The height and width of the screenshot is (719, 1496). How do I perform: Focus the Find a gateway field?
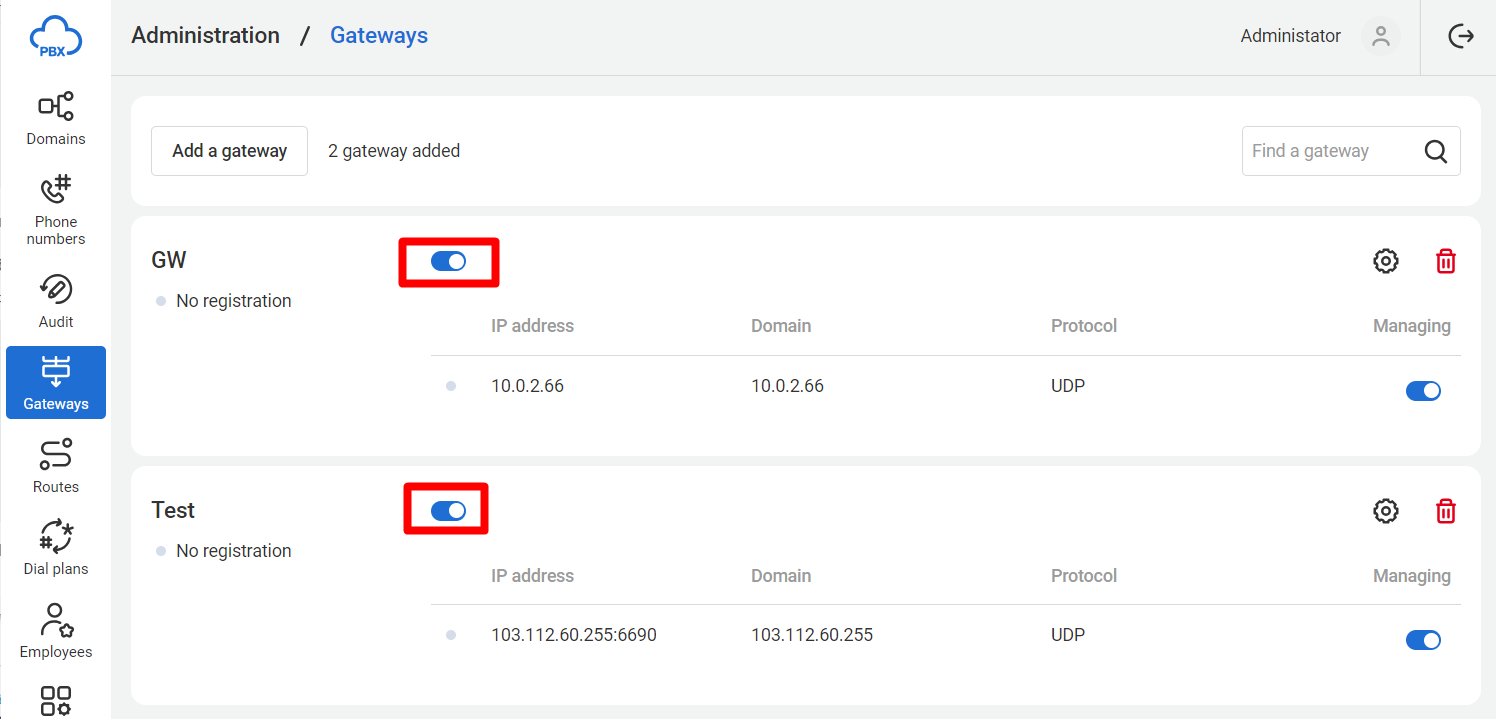[1330, 151]
